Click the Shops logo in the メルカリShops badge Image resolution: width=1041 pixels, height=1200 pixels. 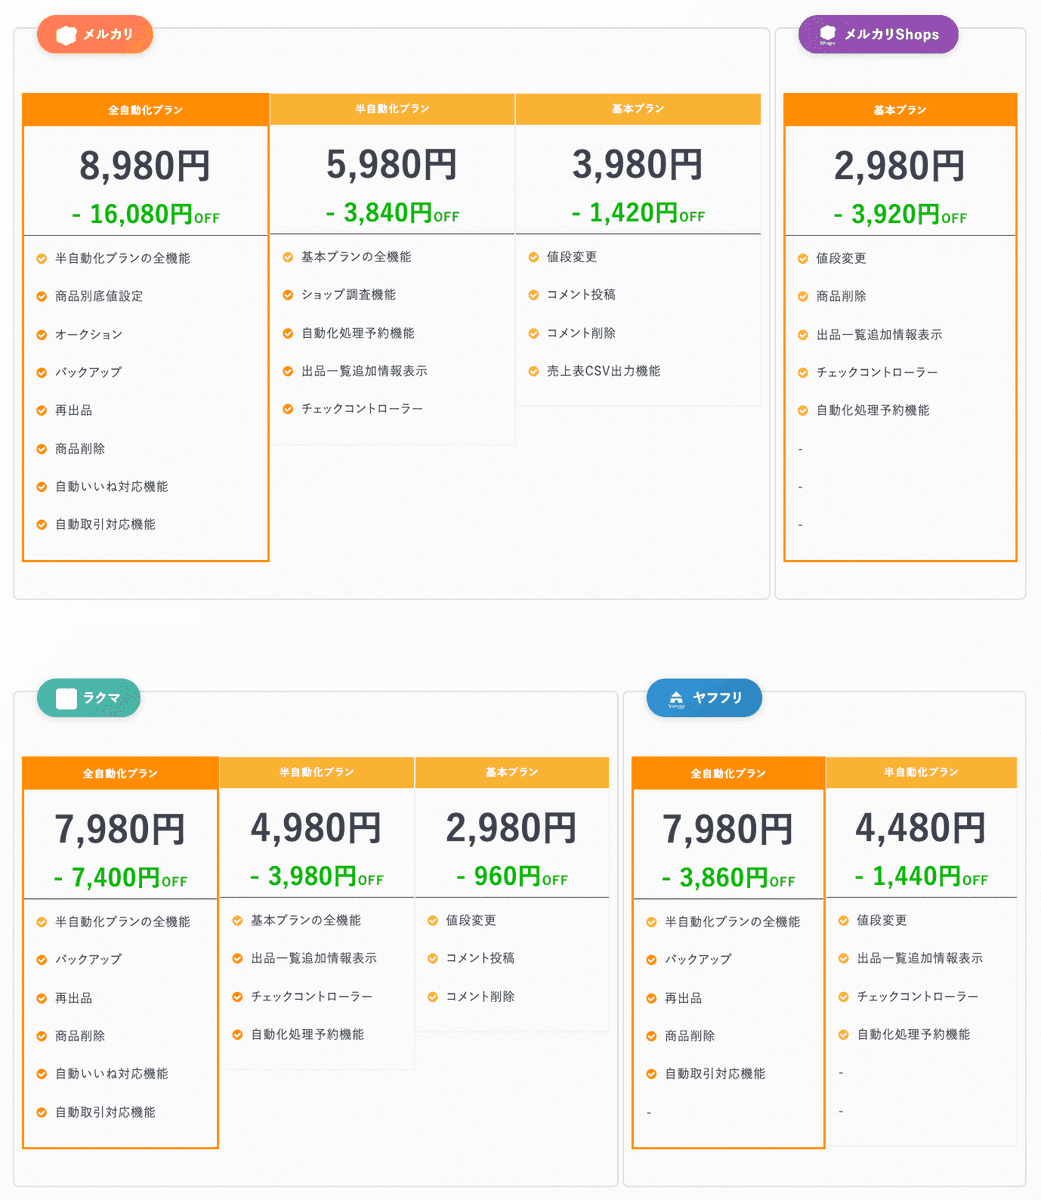830,33
